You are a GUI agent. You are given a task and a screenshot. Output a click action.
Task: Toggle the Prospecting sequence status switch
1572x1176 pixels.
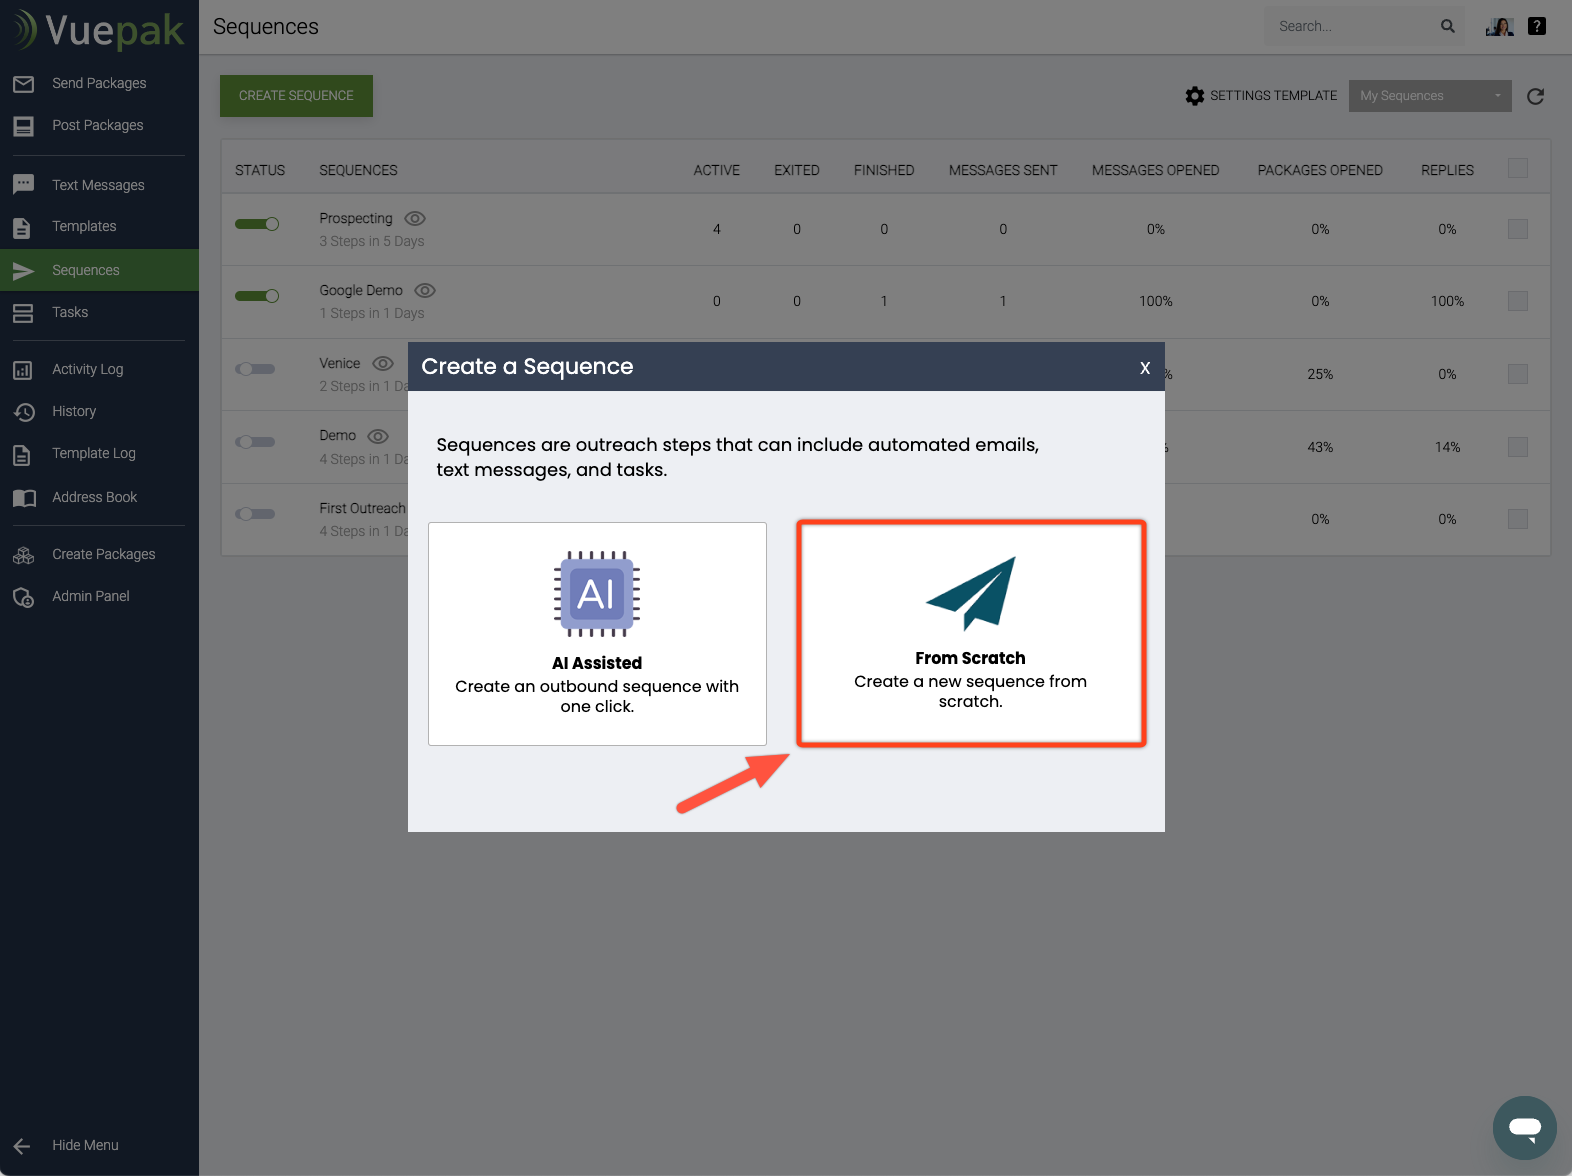tap(257, 224)
